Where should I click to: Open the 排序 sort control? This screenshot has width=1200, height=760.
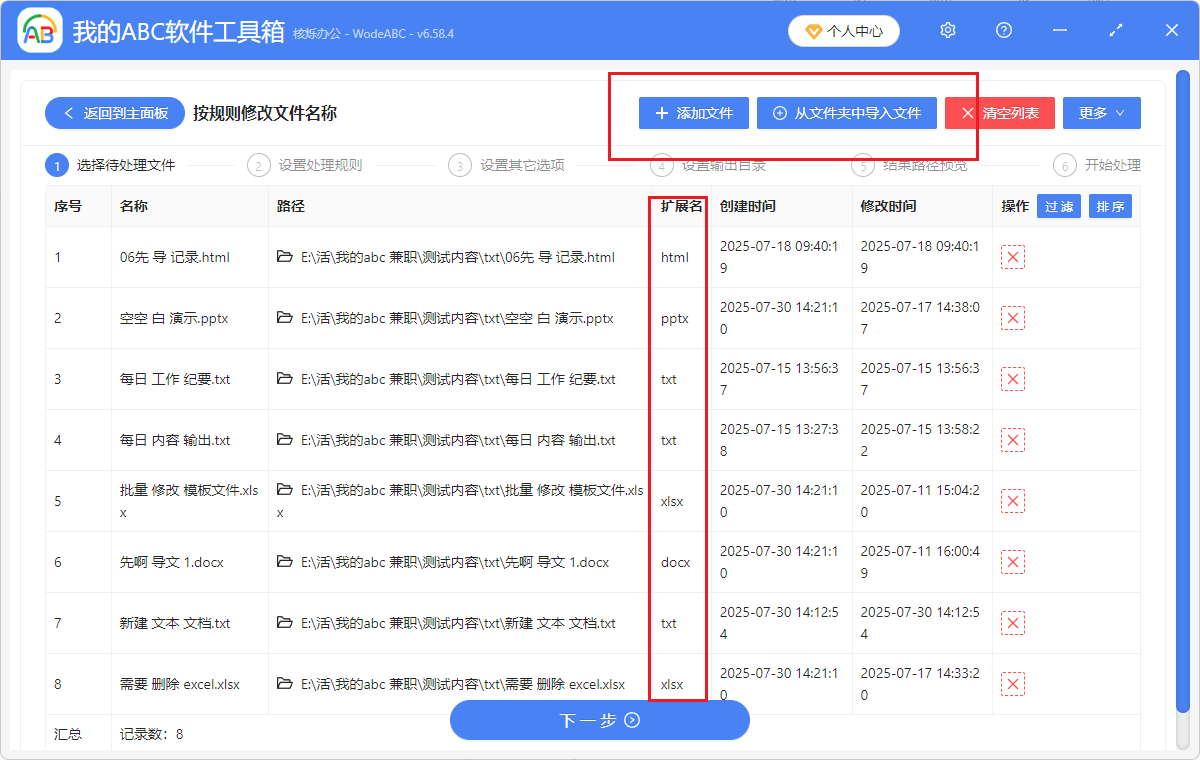1110,205
